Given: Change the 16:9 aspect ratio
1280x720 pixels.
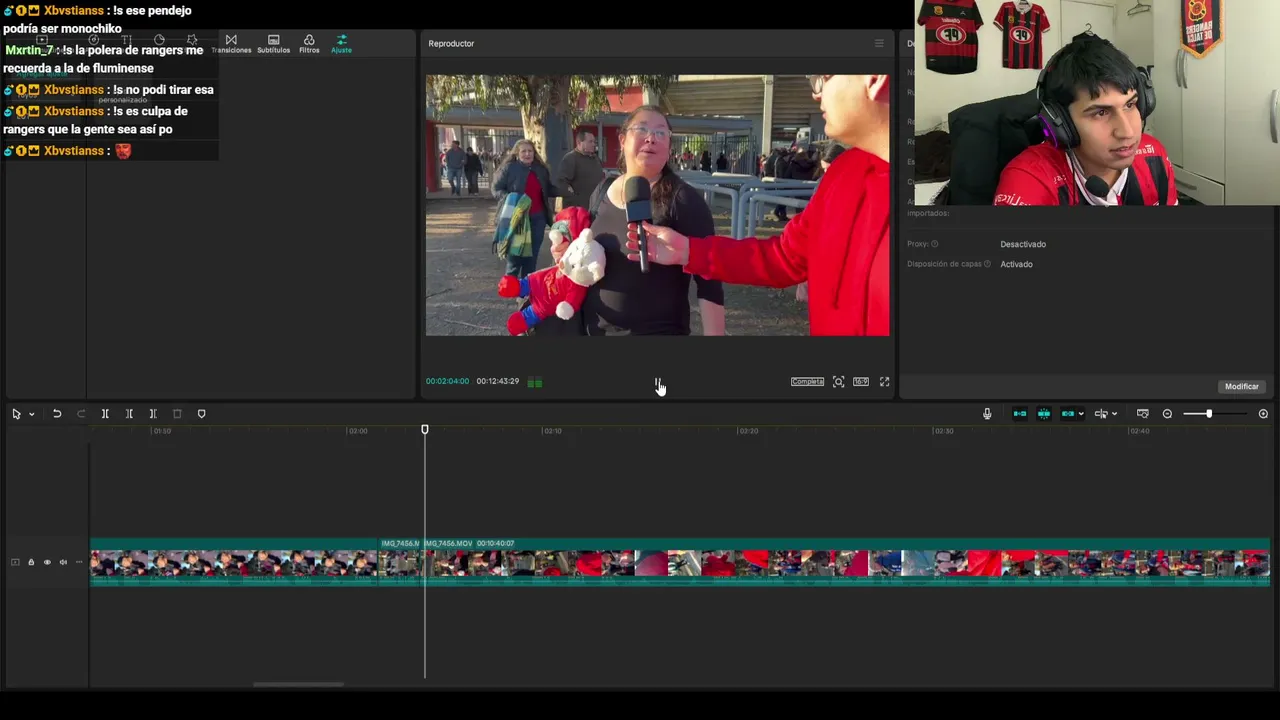Looking at the screenshot, I should [x=861, y=382].
